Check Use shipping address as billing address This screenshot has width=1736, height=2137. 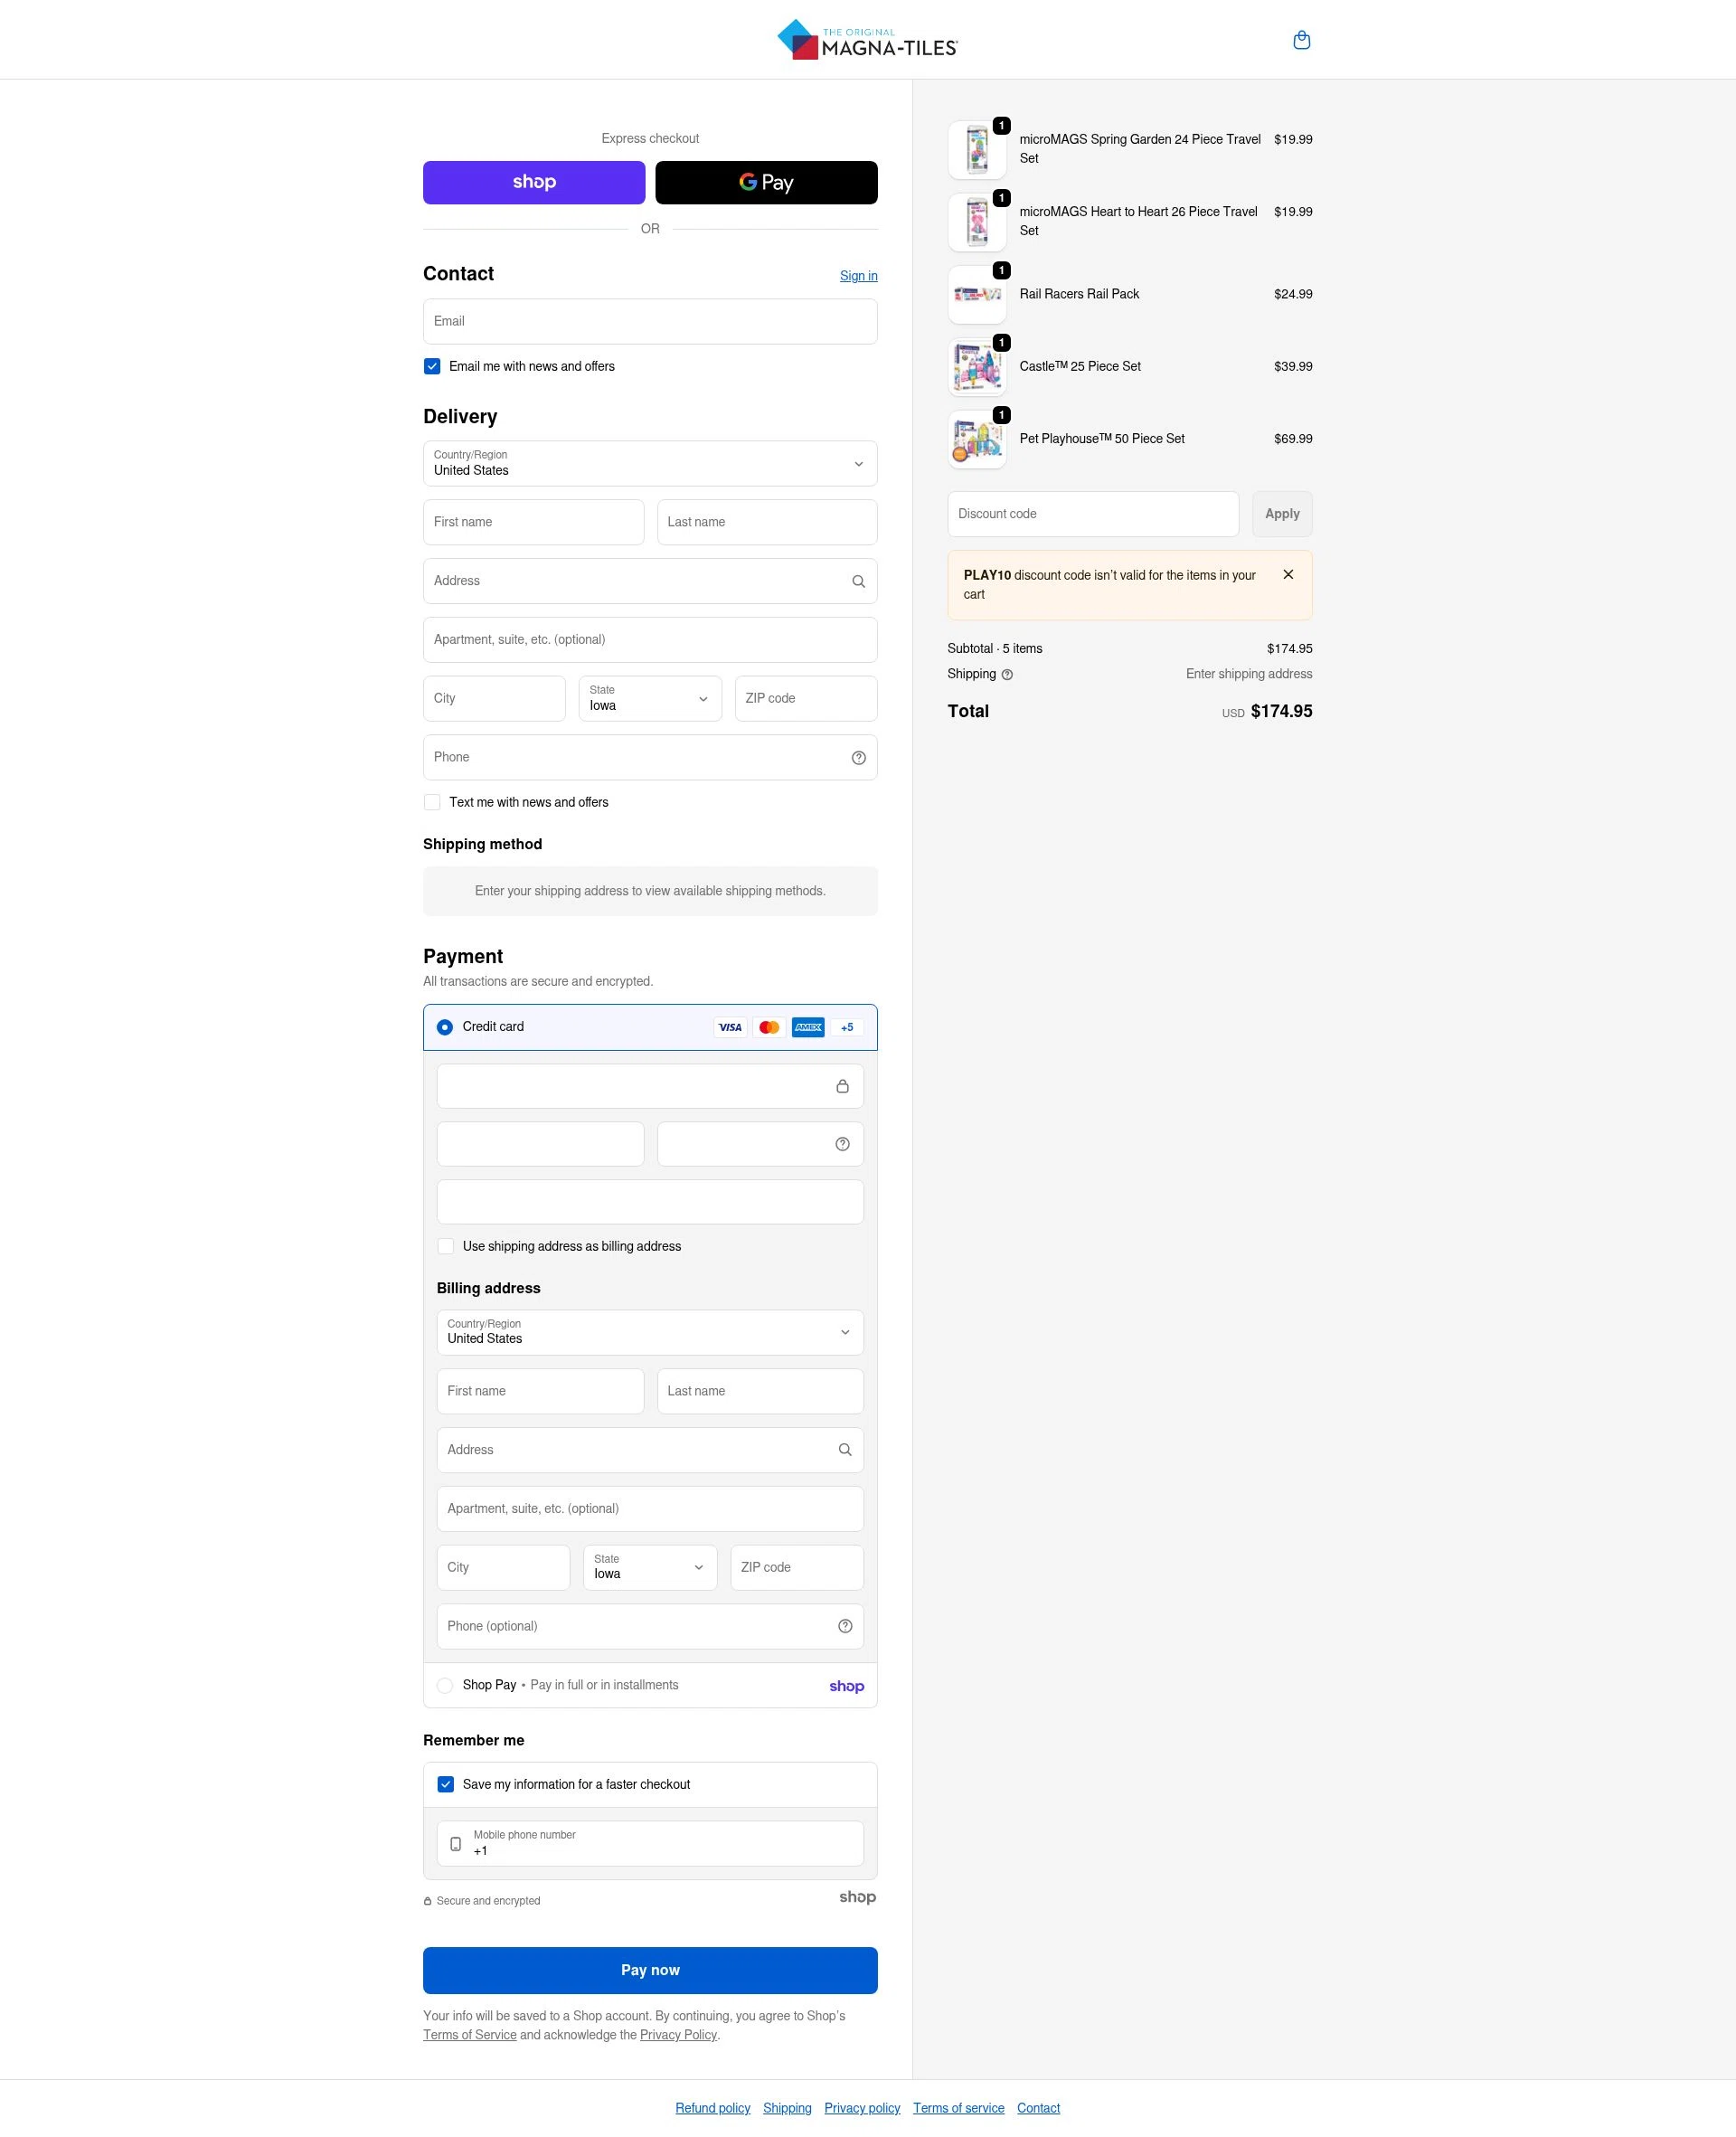[445, 1246]
